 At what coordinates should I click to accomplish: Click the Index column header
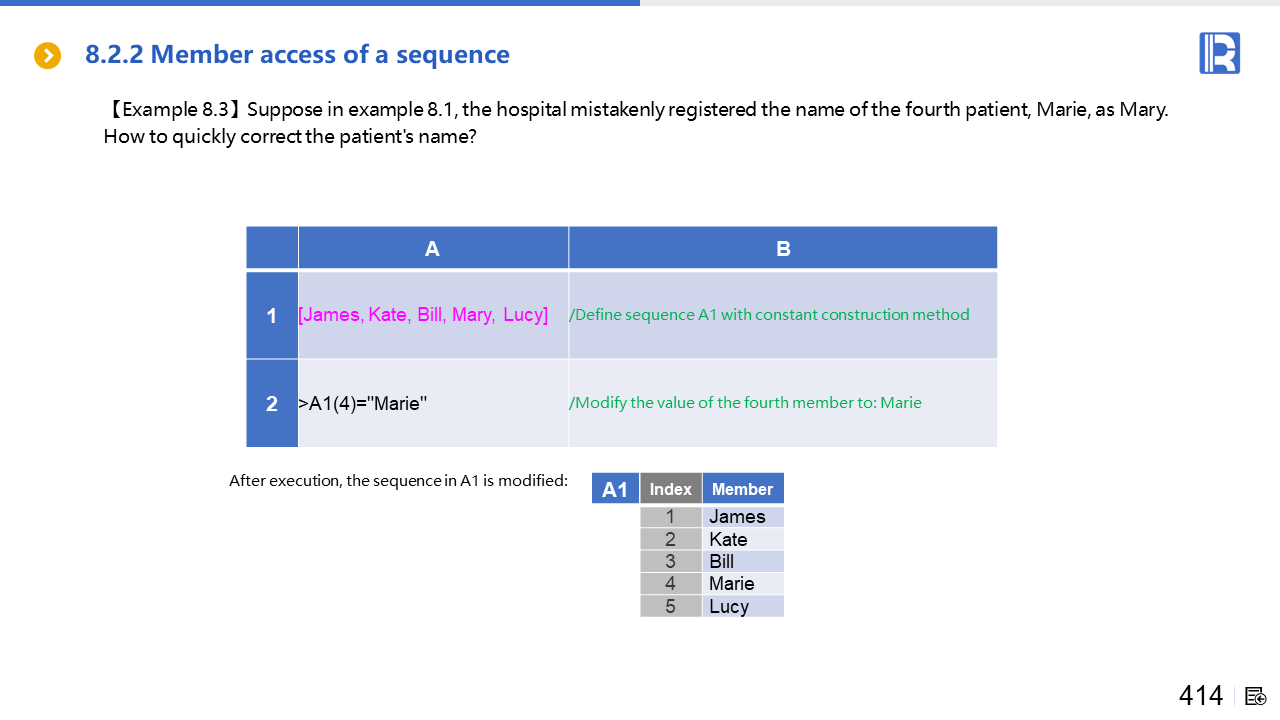tap(670, 489)
